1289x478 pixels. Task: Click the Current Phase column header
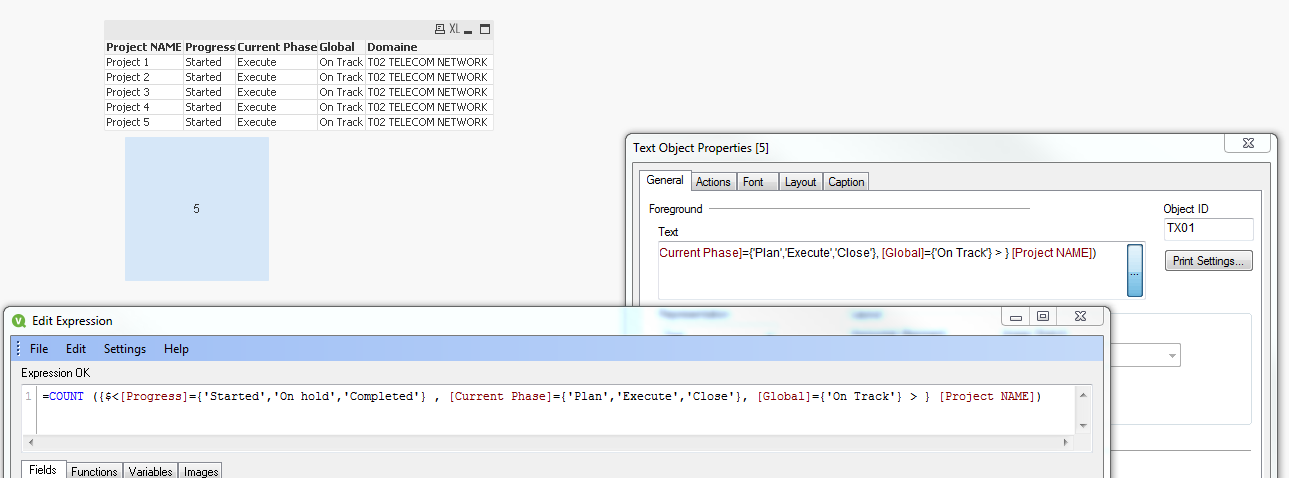[277, 47]
